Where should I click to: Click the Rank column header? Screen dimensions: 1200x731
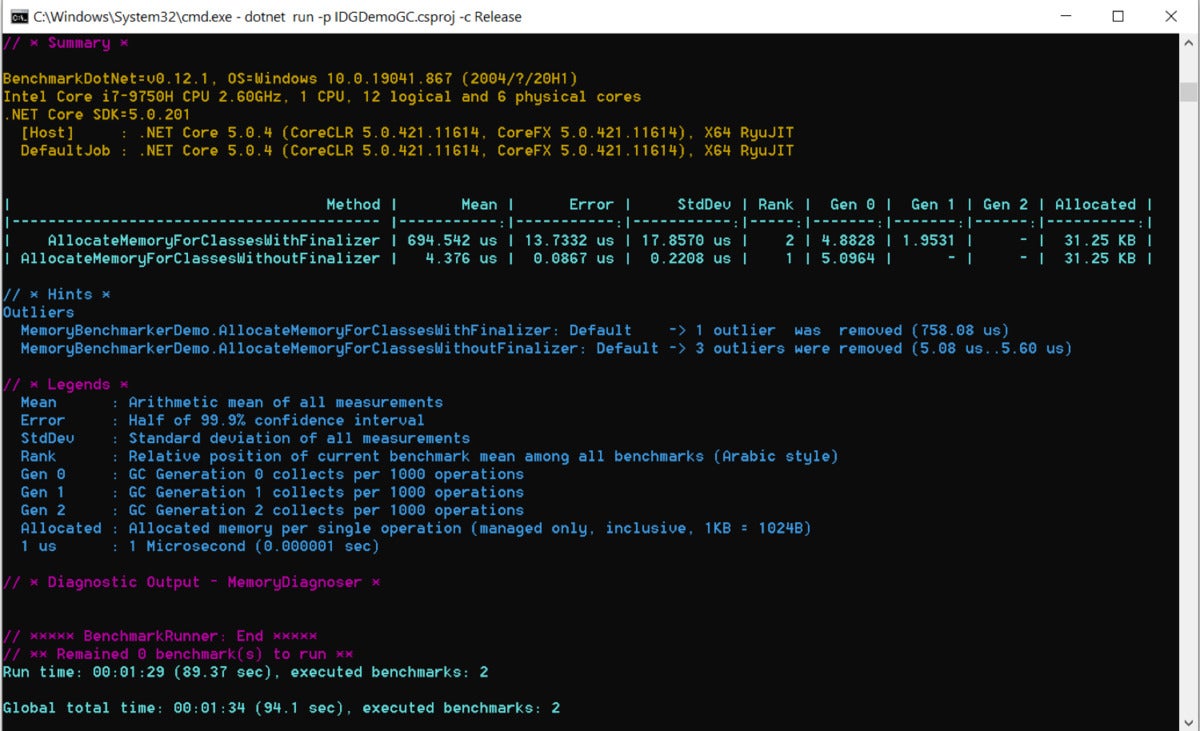tap(775, 204)
